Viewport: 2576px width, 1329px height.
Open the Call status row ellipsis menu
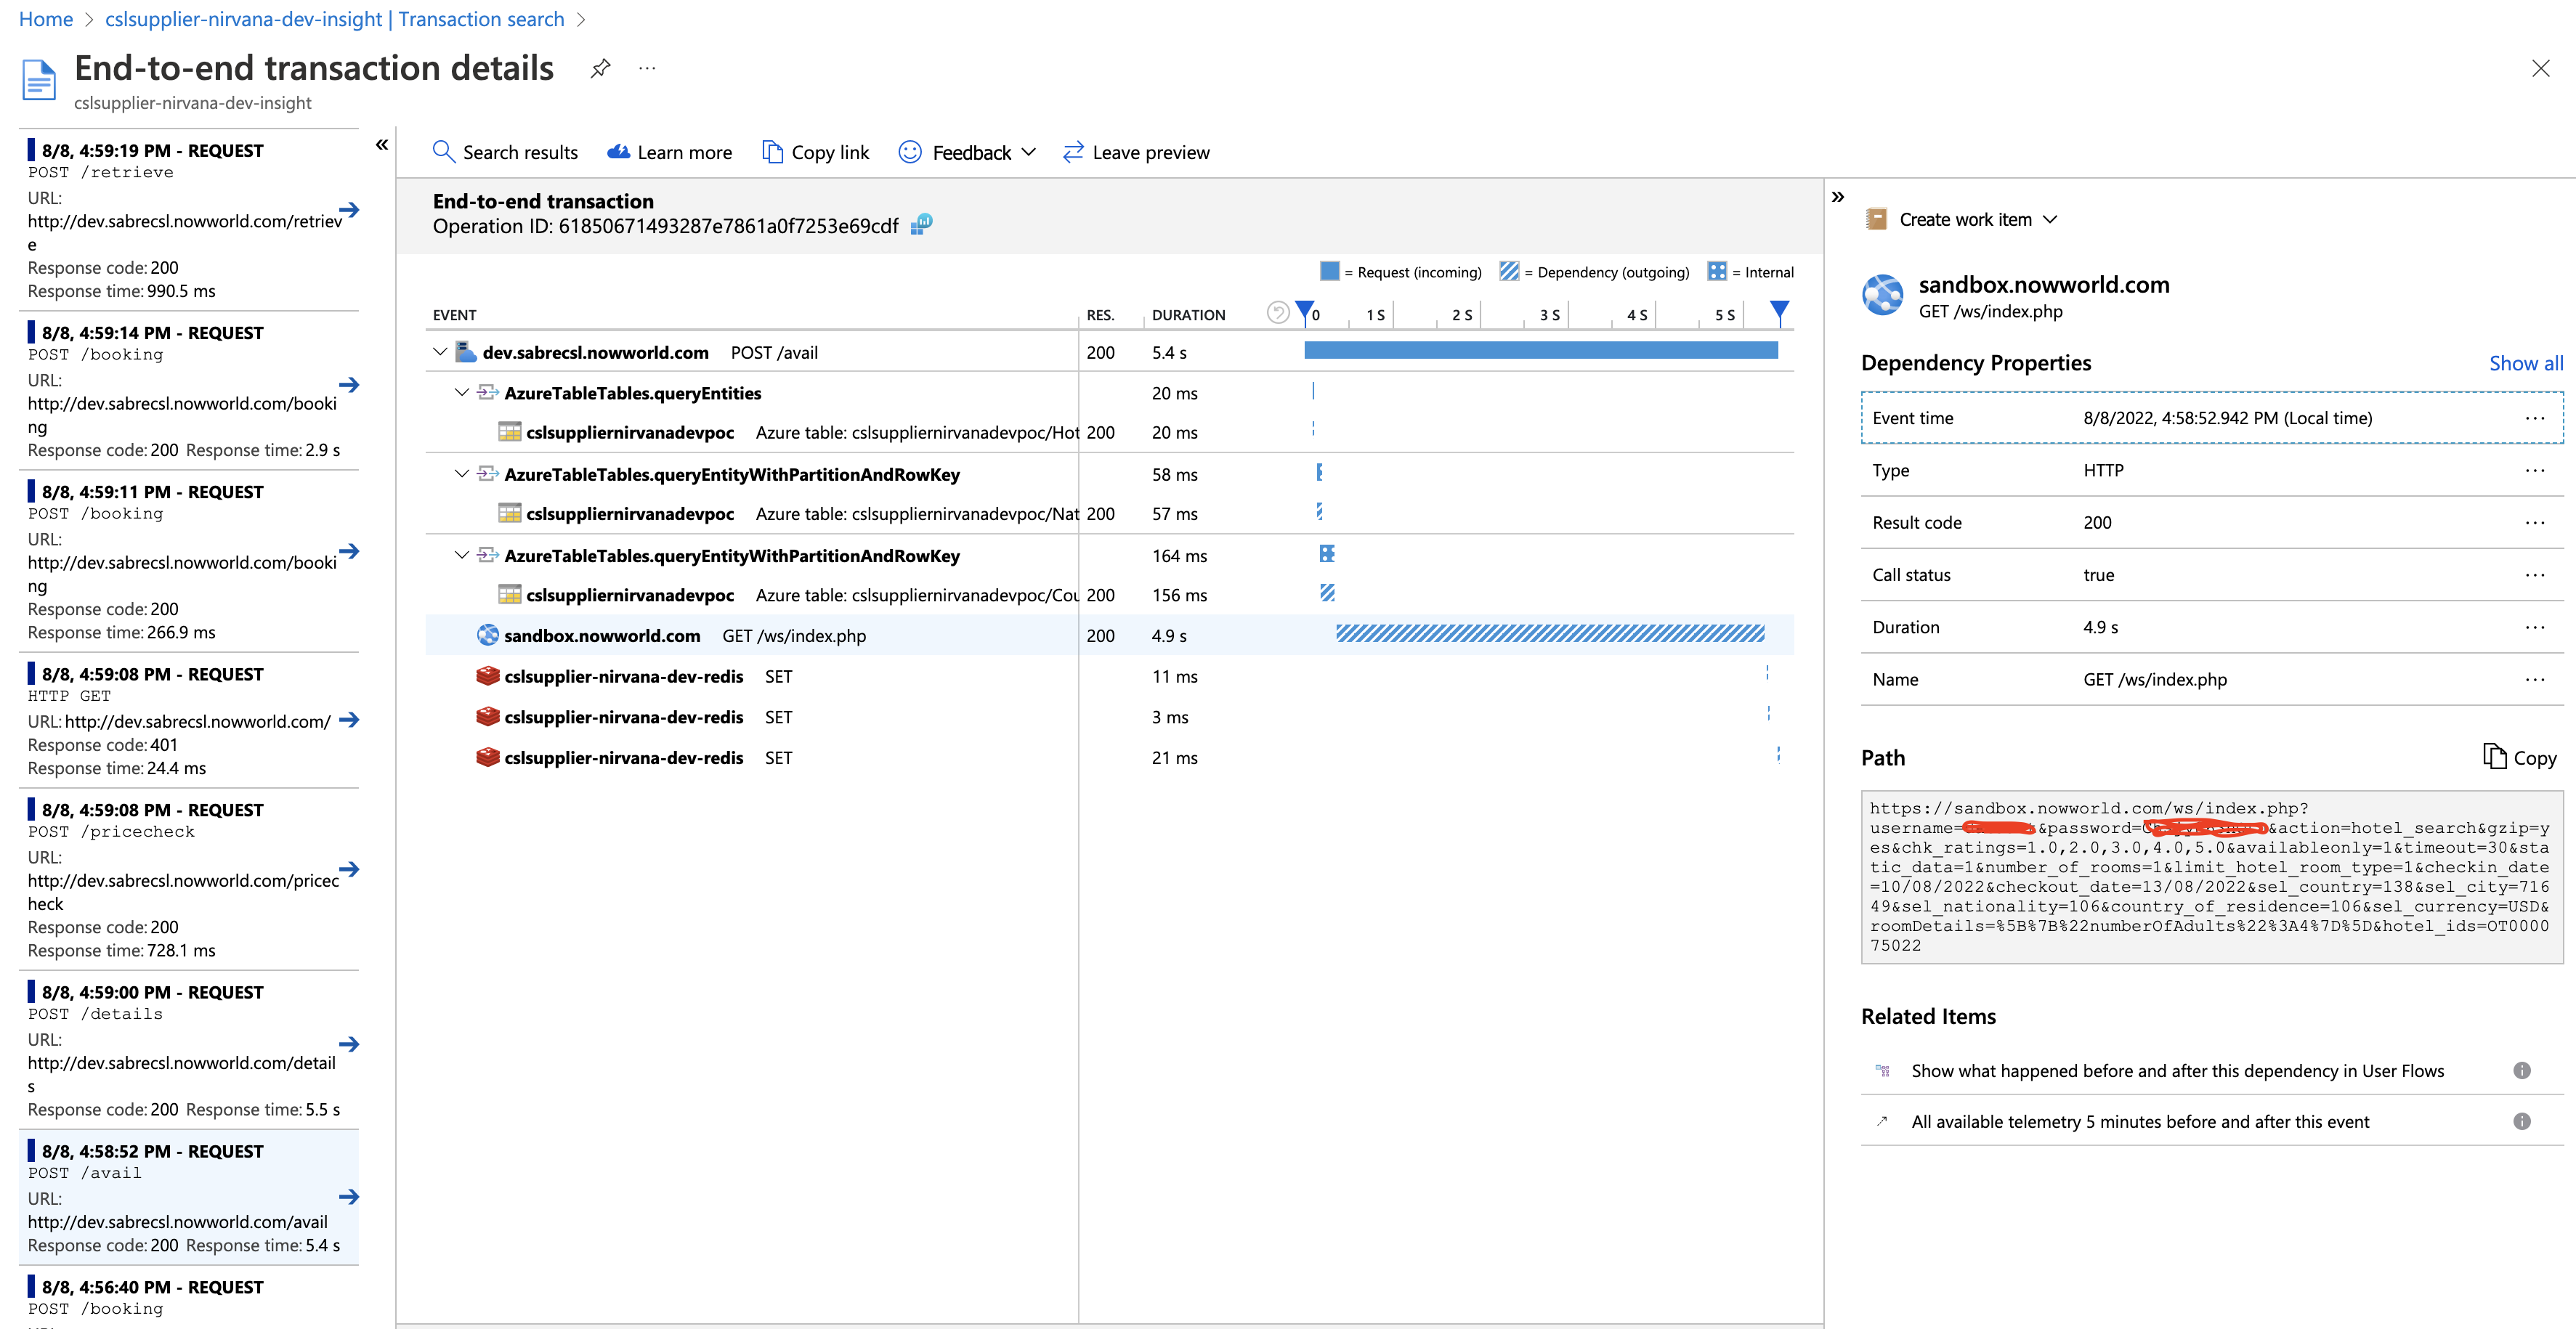click(x=2535, y=574)
